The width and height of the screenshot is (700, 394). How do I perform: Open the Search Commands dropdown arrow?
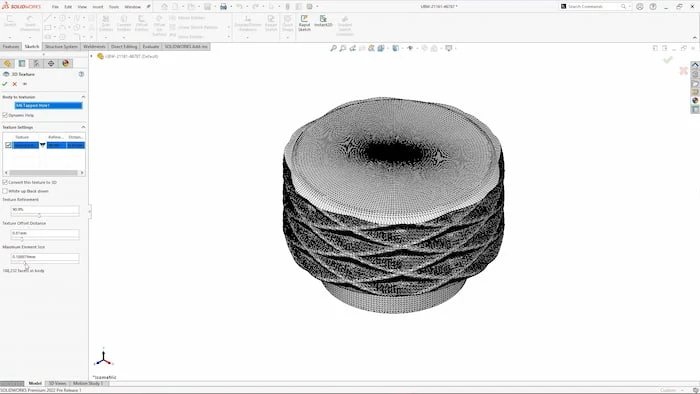[x=629, y=7]
